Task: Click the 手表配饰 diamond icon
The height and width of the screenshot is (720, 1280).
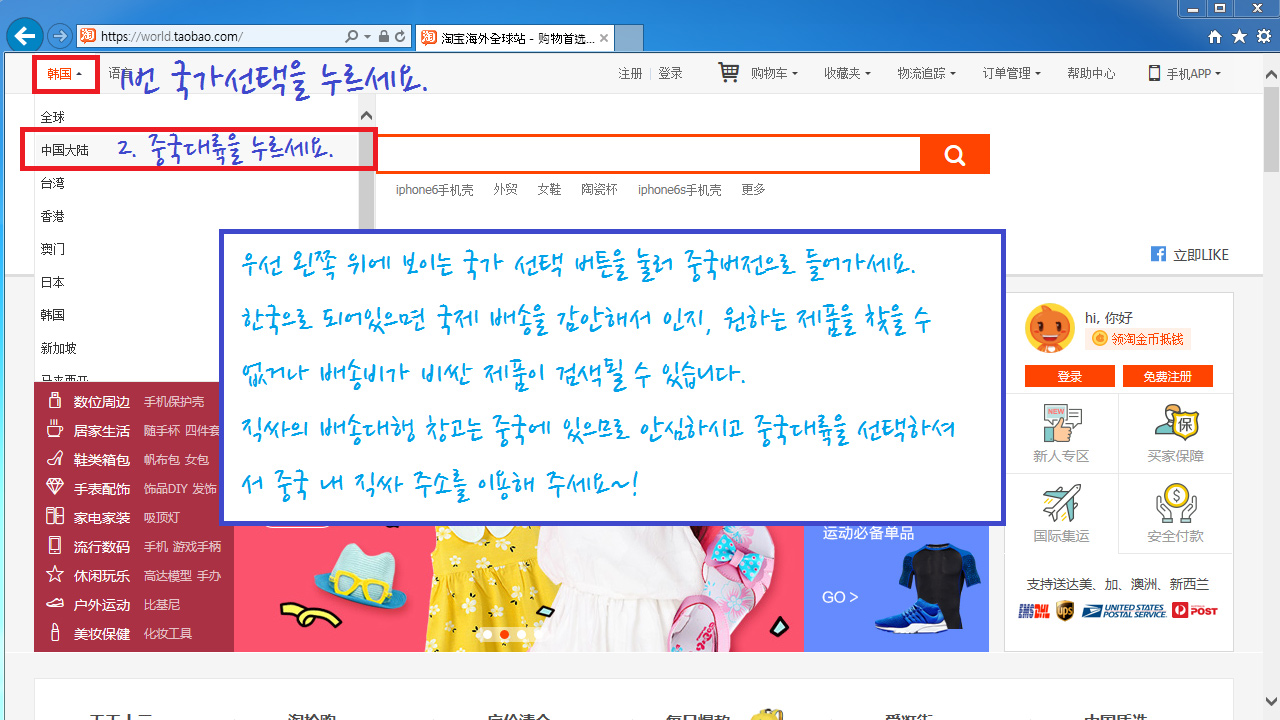Action: pos(55,488)
